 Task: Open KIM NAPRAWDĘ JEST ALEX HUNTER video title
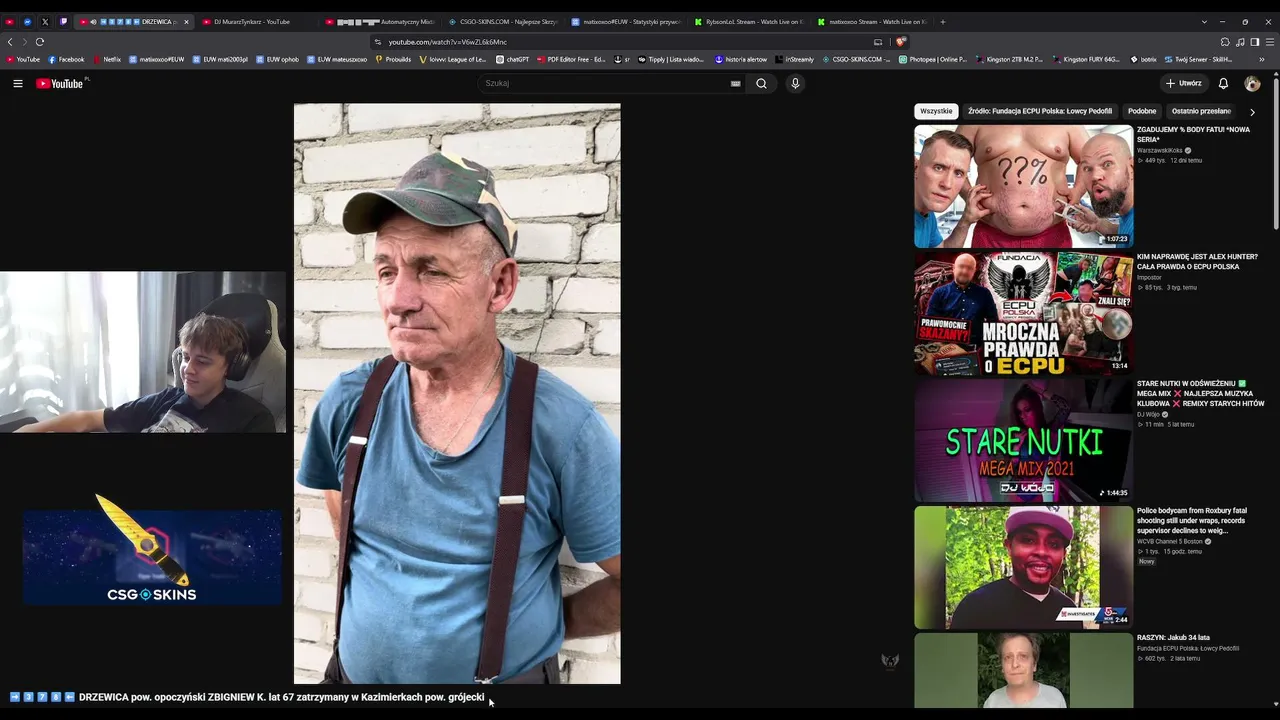tap(1197, 262)
